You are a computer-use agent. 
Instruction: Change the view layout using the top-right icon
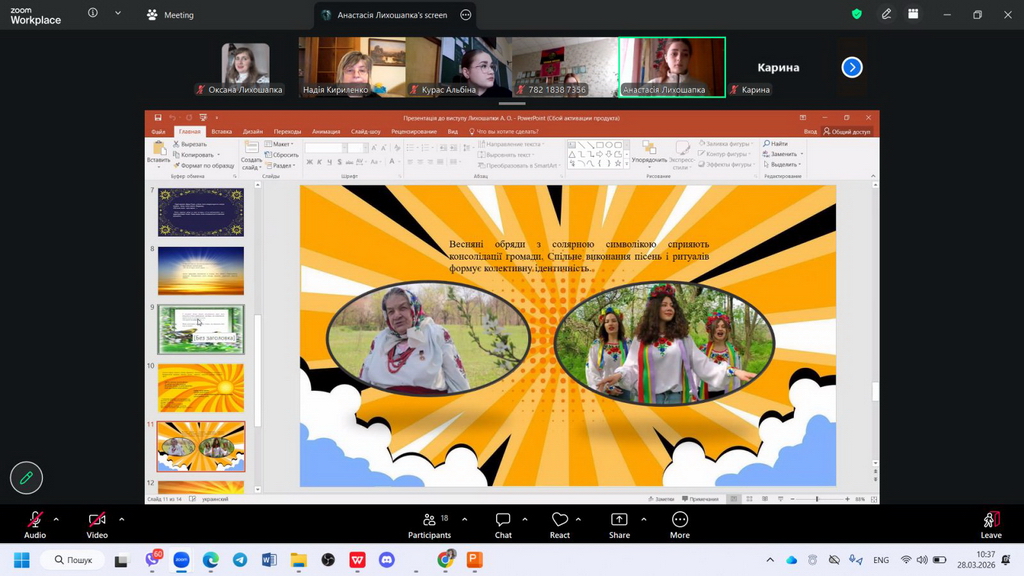(913, 15)
